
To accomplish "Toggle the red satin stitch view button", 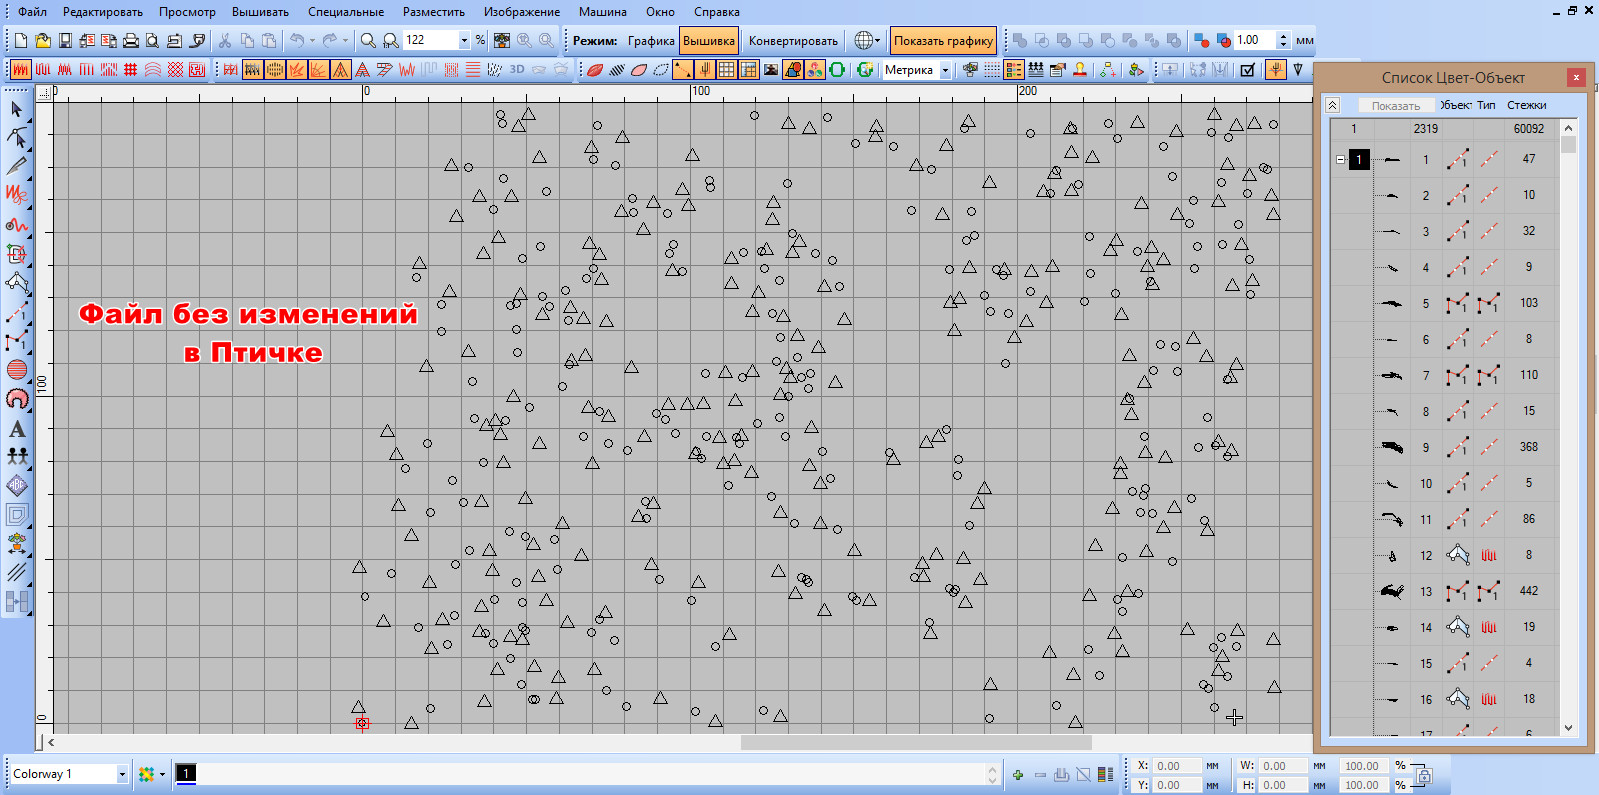I will point(20,70).
